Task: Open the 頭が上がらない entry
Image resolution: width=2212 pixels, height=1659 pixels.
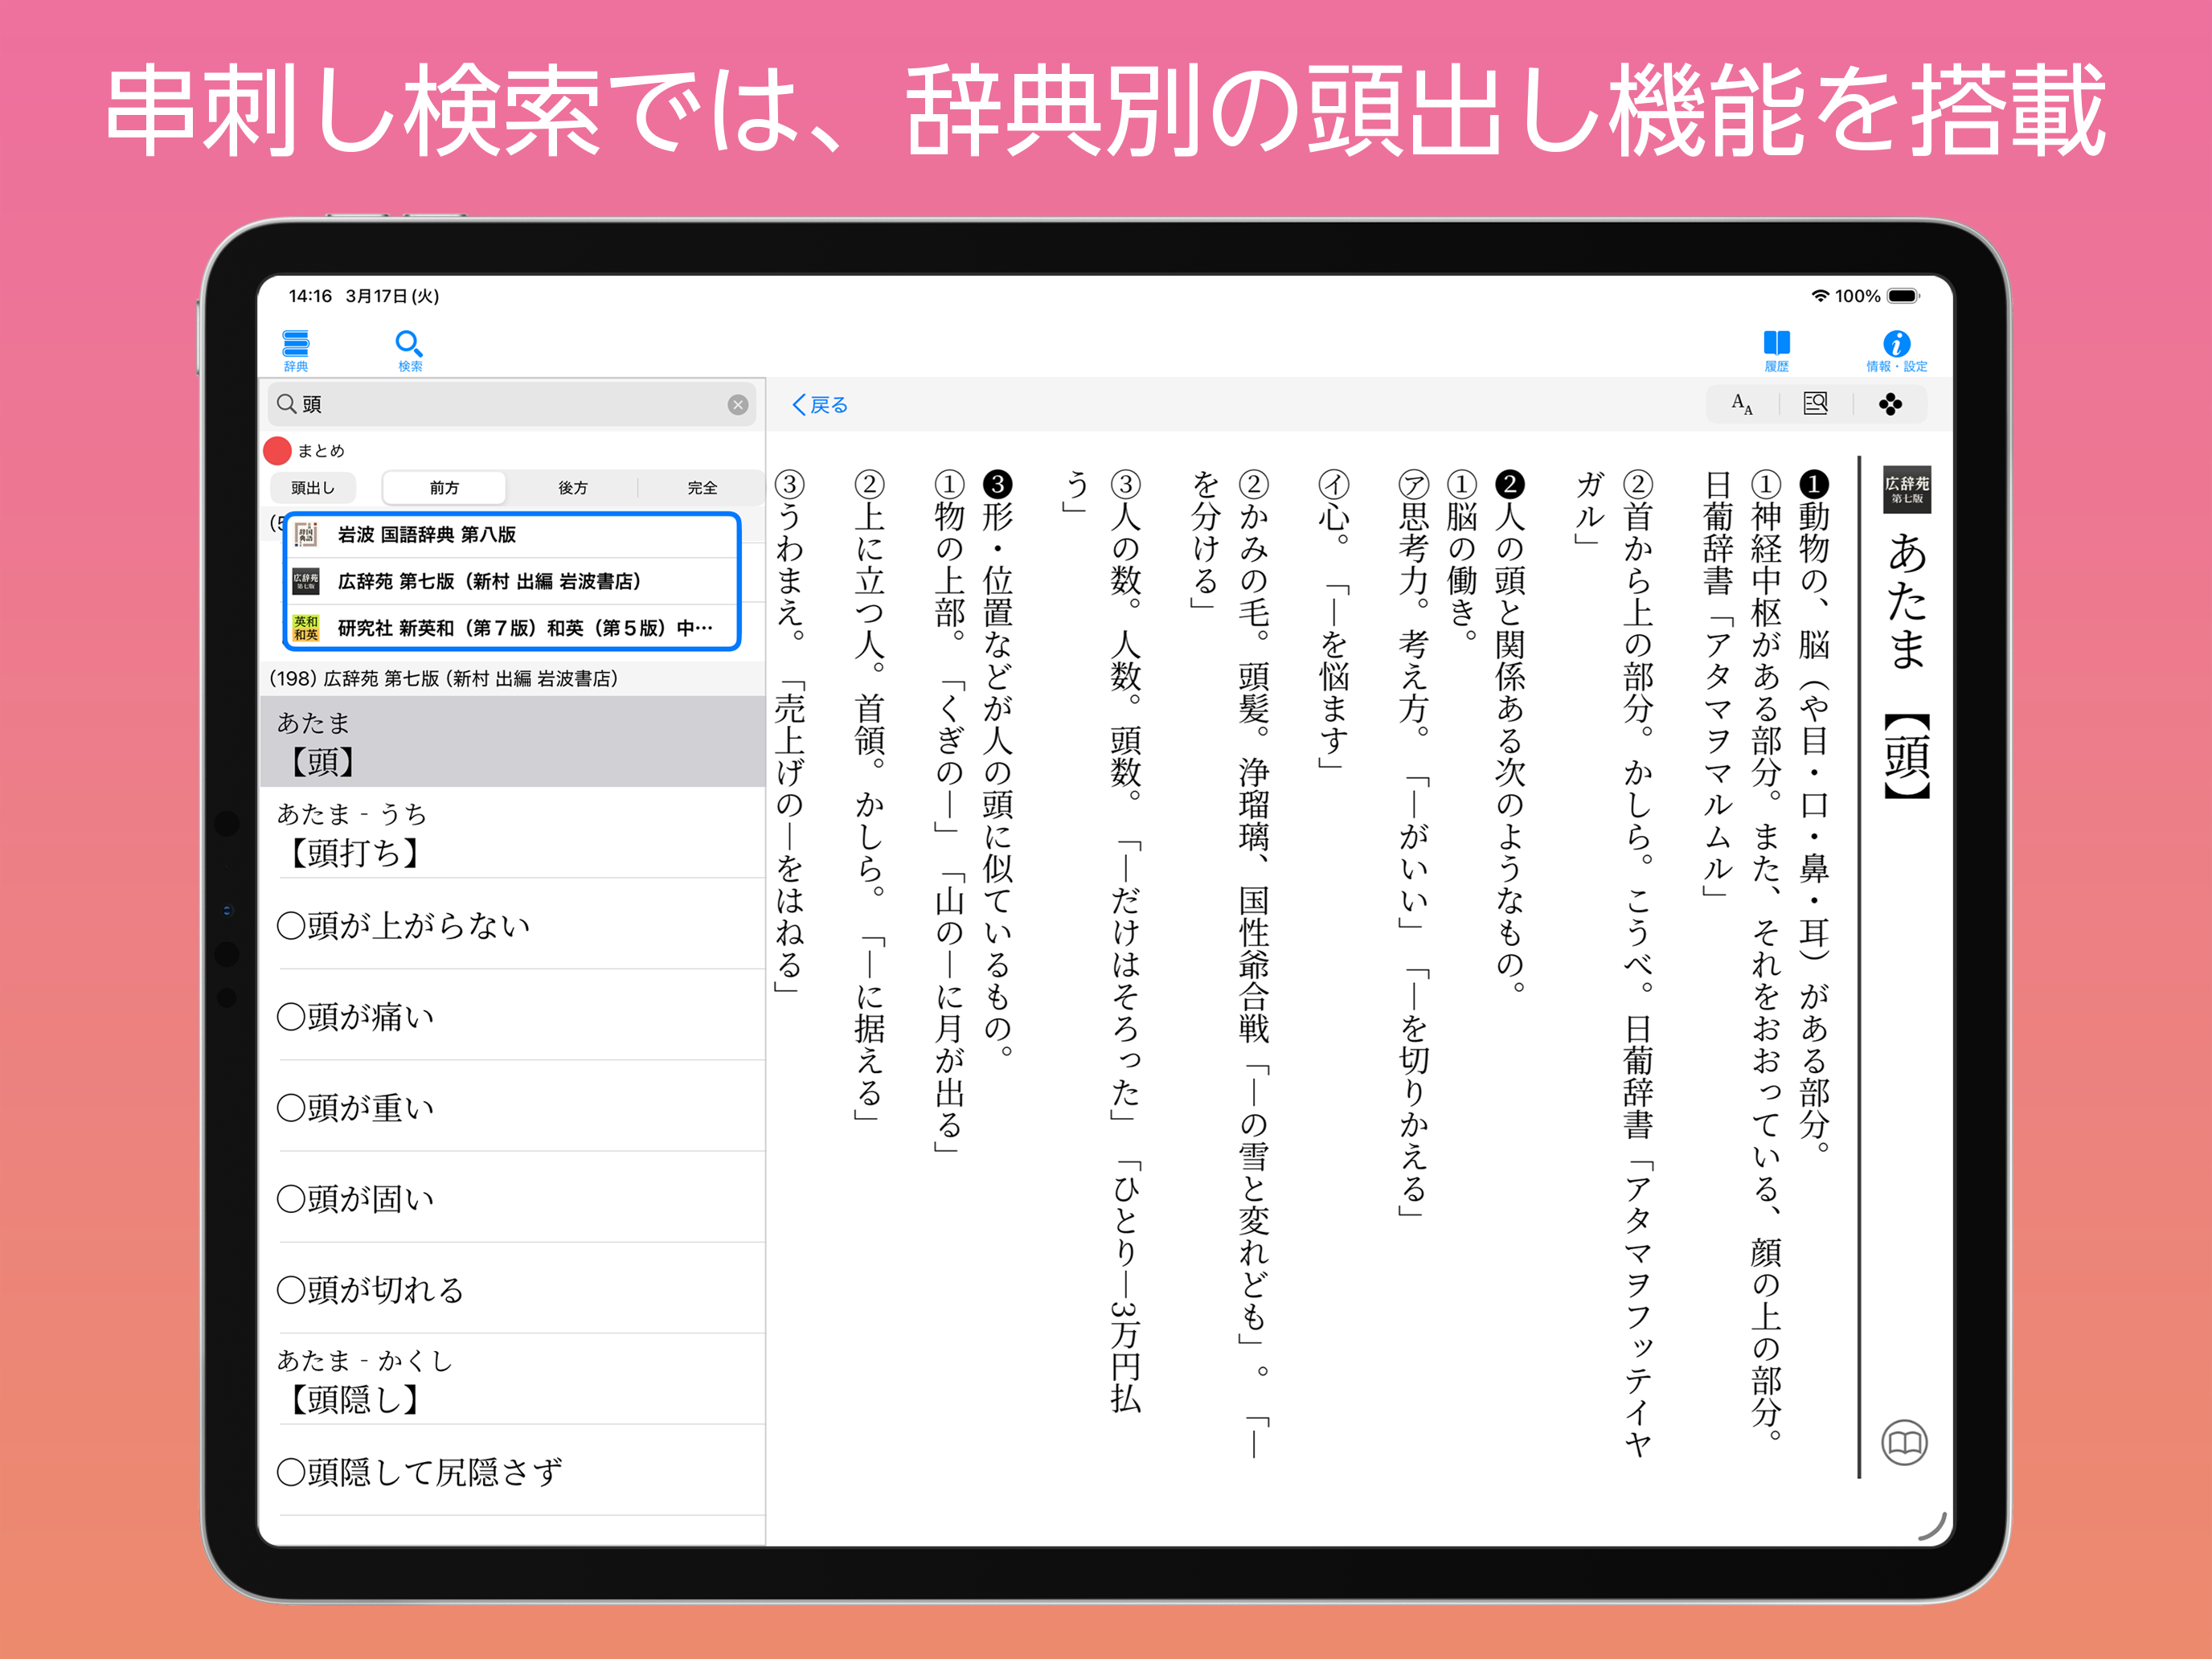Action: pyautogui.click(x=512, y=925)
